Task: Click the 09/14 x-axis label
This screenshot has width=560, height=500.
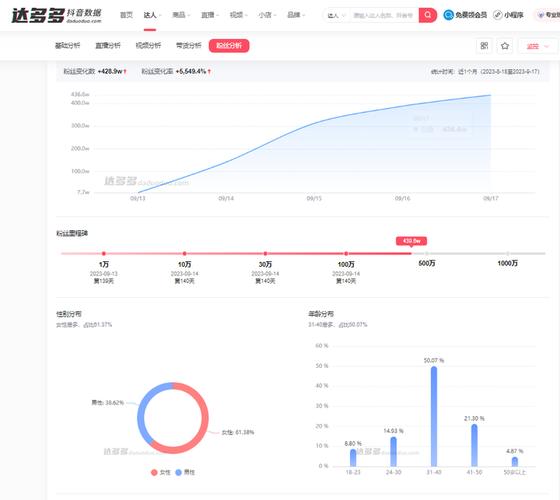Action: [x=226, y=198]
